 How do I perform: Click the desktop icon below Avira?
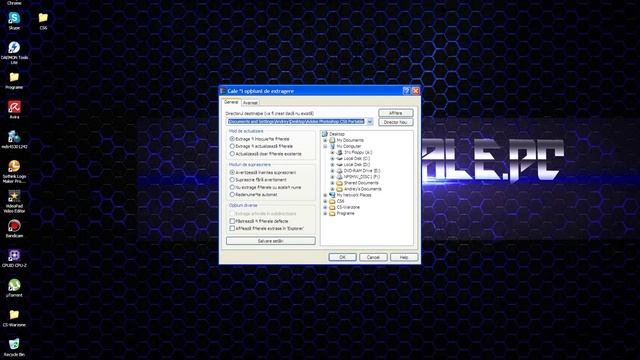tap(14, 137)
